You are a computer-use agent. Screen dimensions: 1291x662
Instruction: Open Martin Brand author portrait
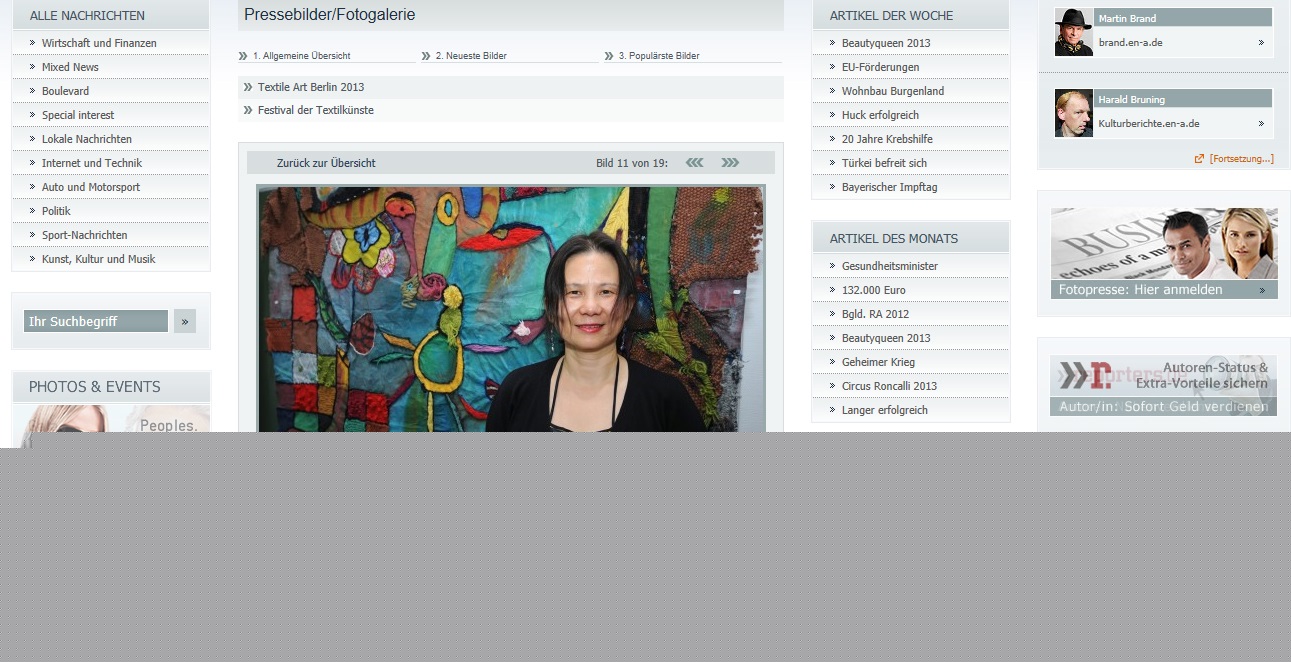[1074, 32]
